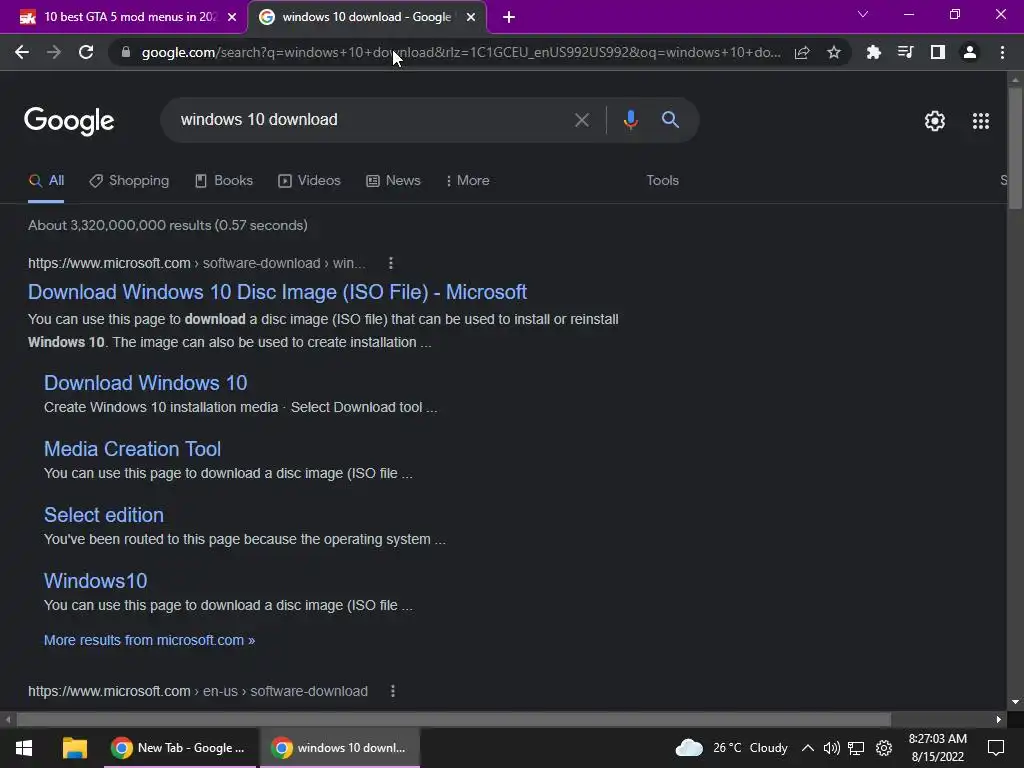Click the scroll right arrow
Screen dimensions: 1024x768
point(999,720)
